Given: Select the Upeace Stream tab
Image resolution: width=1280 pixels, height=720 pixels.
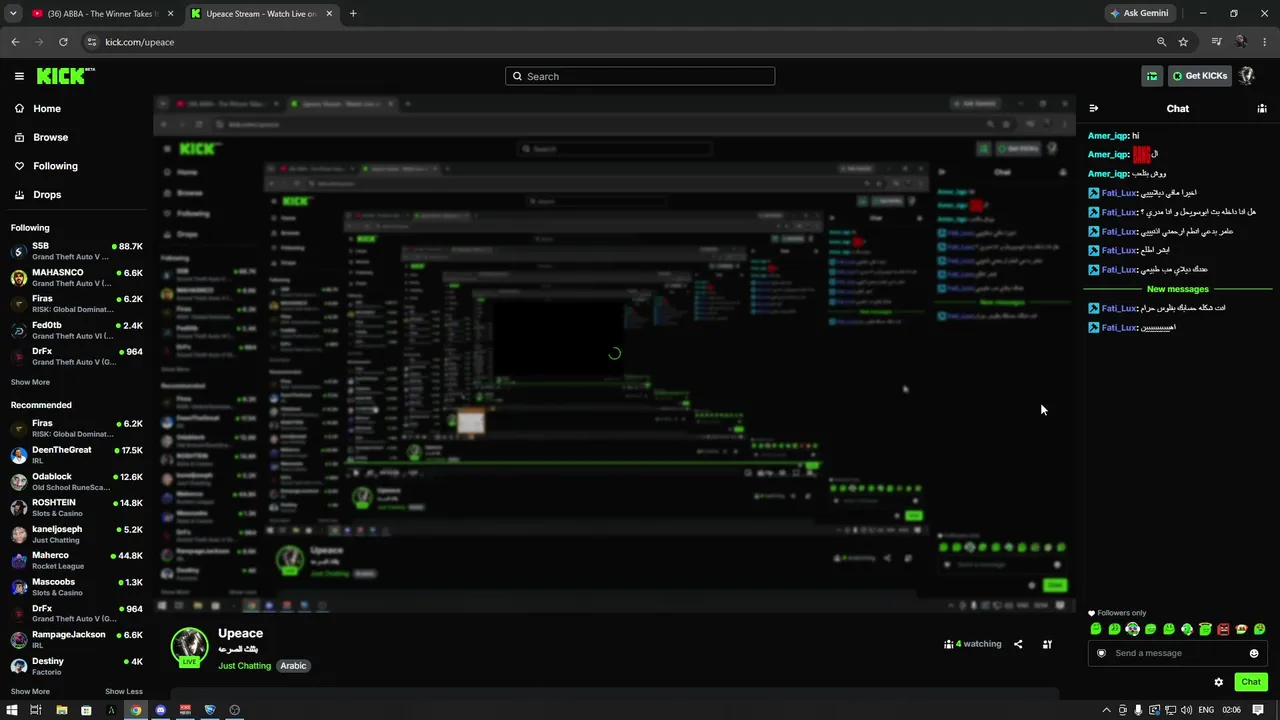Looking at the screenshot, I should (x=262, y=13).
